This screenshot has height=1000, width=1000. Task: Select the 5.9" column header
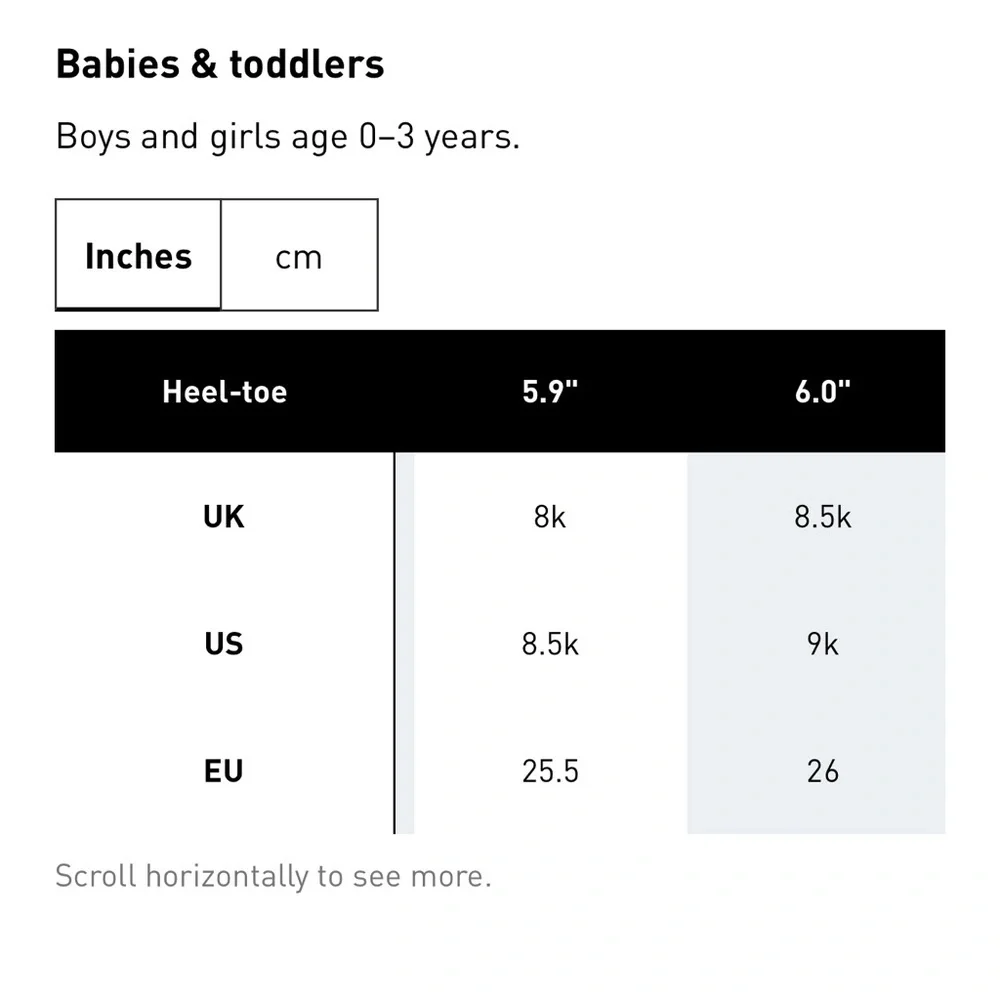click(550, 391)
